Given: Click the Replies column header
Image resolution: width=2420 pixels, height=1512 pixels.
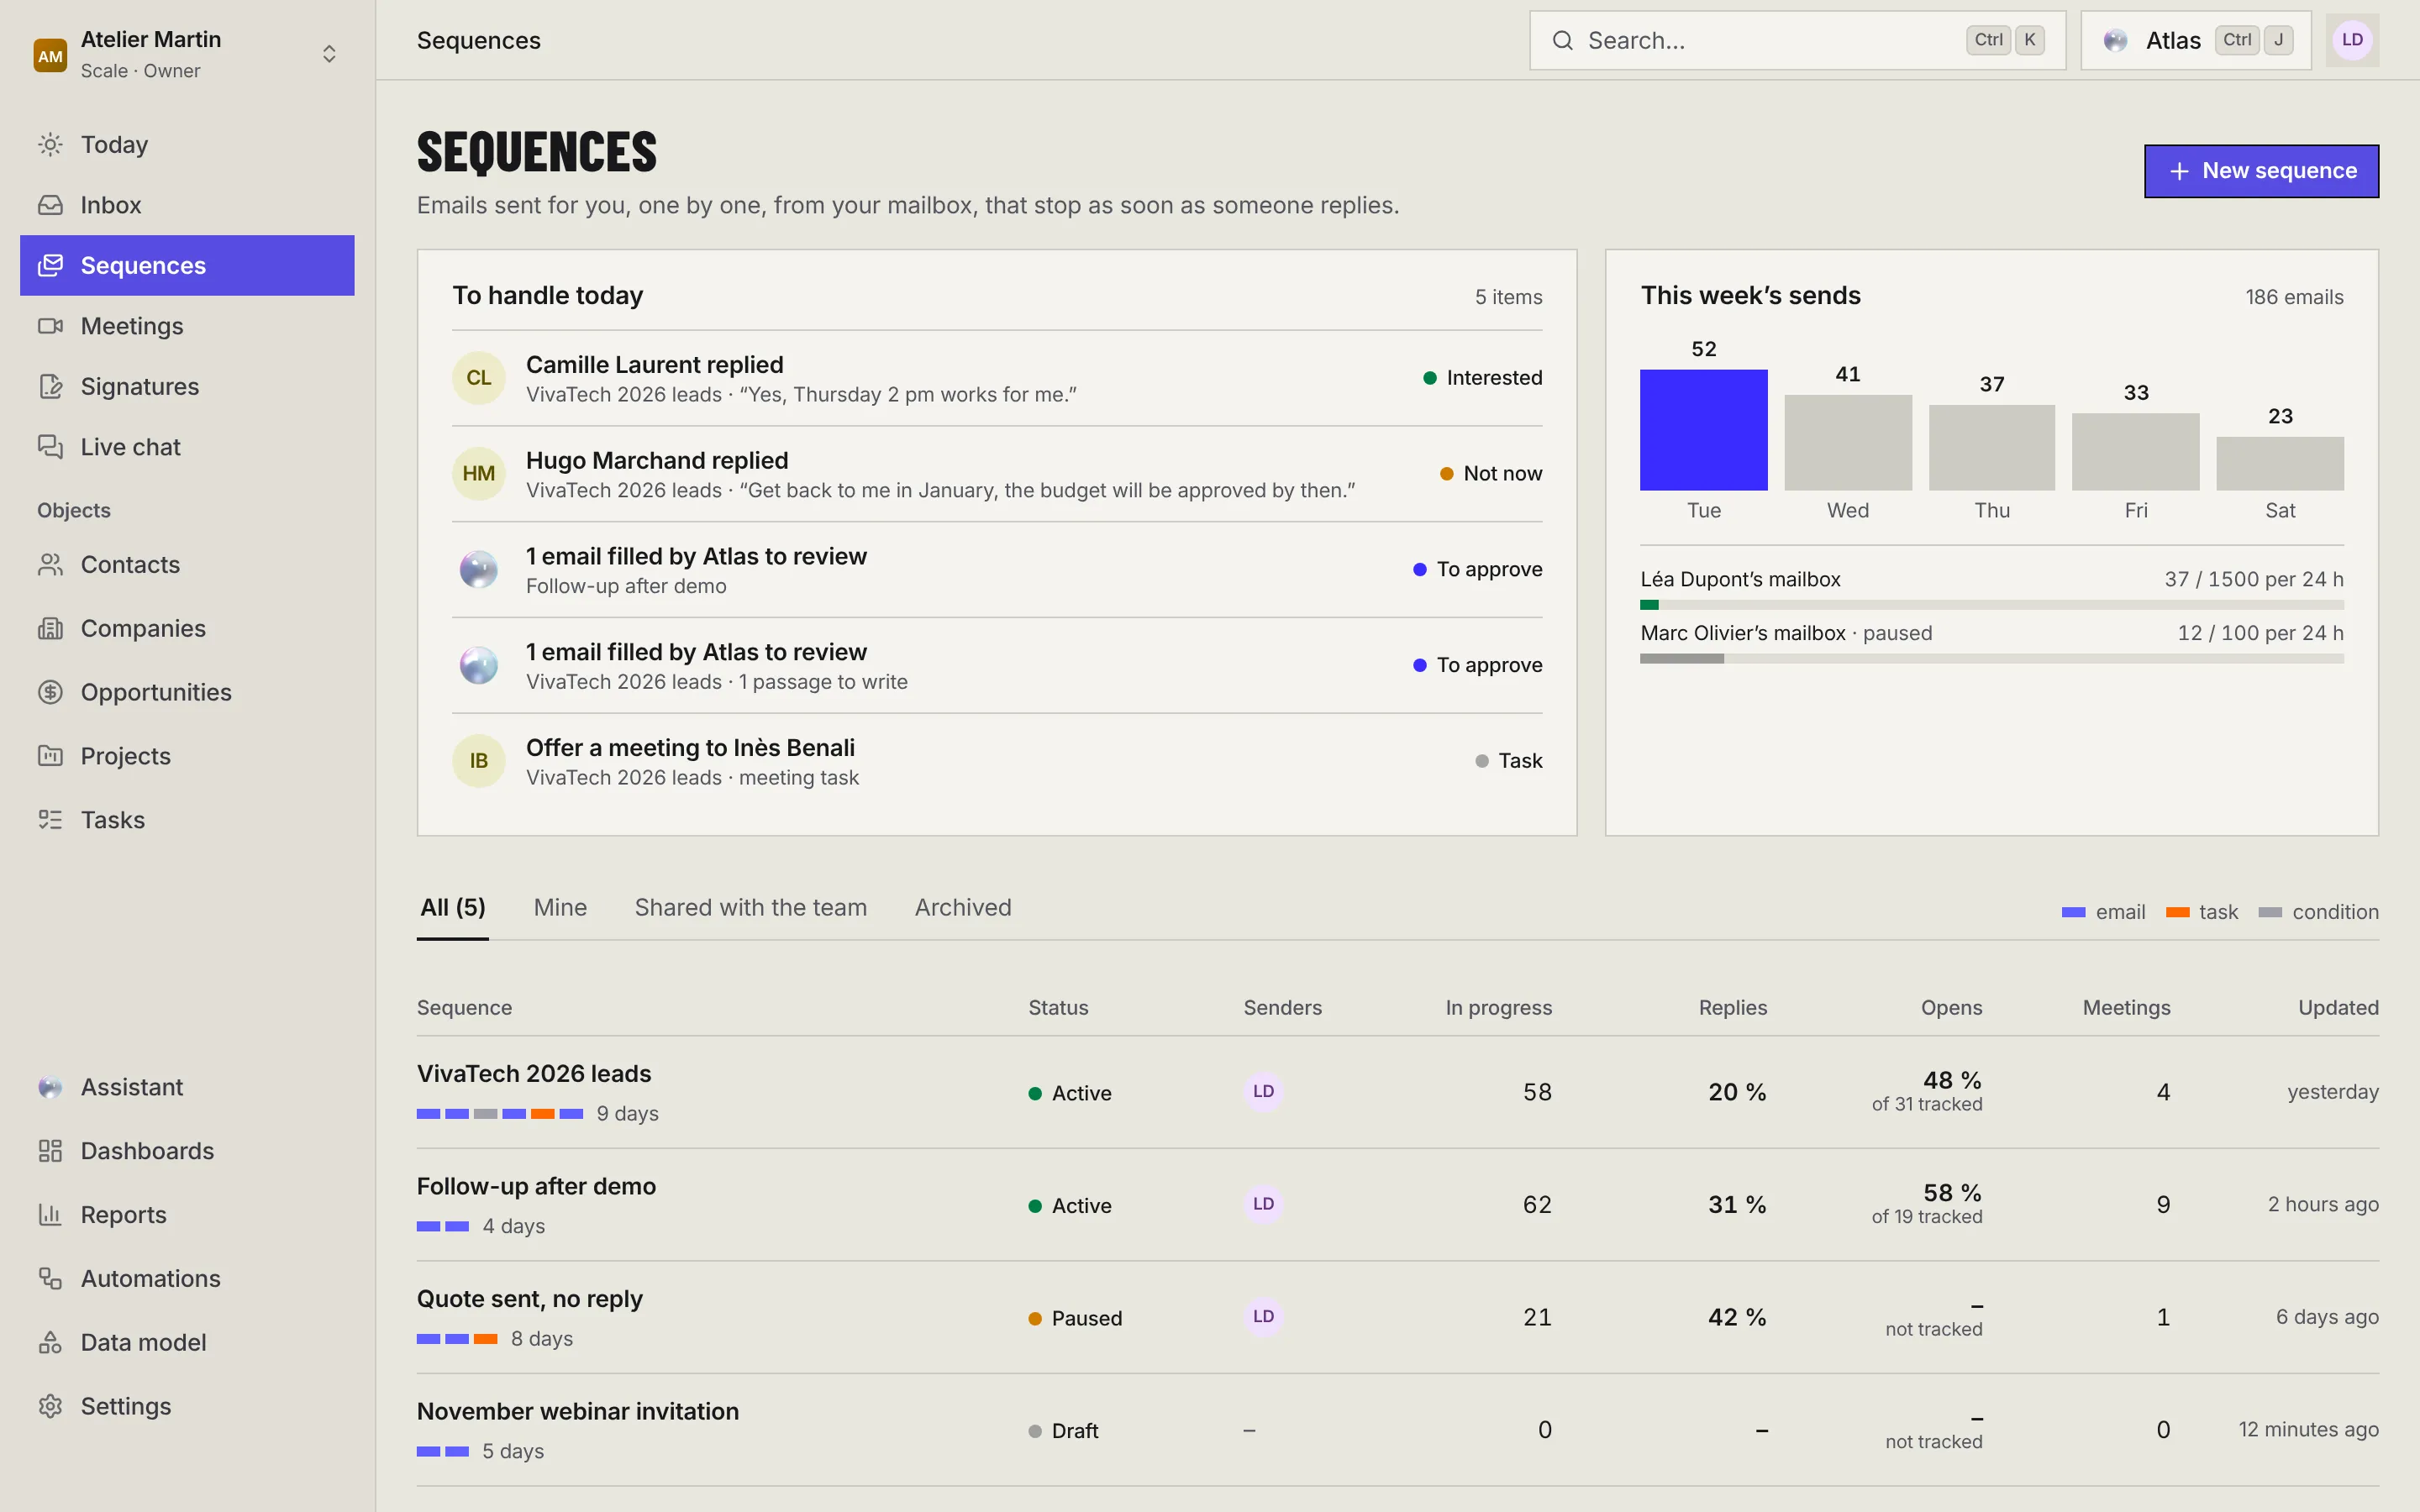Looking at the screenshot, I should 1733,1008.
